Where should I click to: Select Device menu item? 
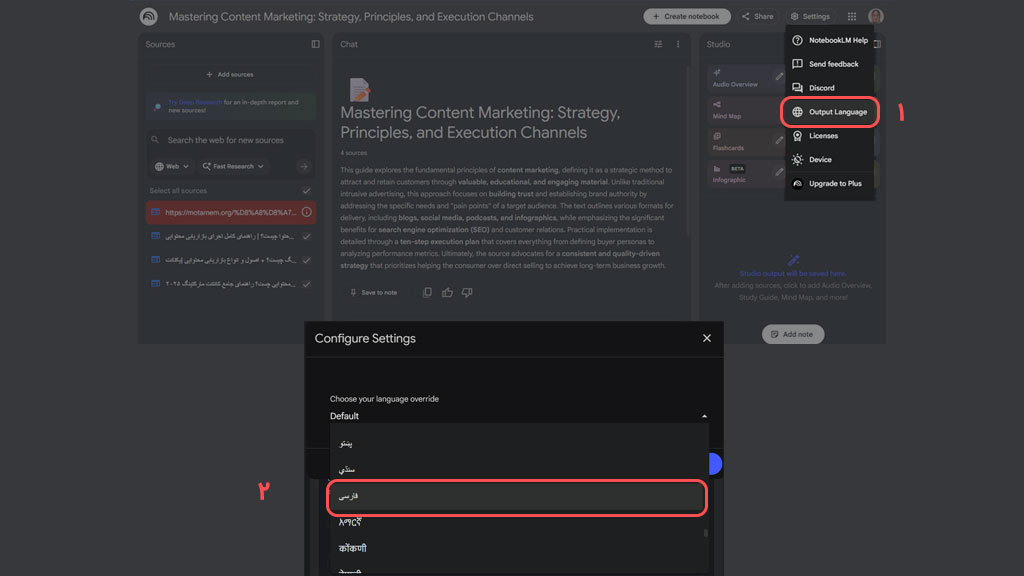tap(829, 160)
